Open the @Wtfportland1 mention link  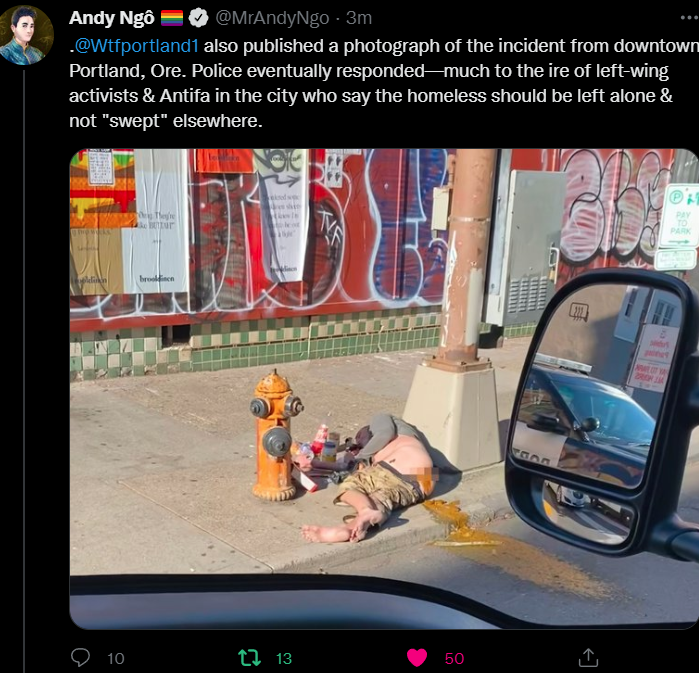(136, 46)
